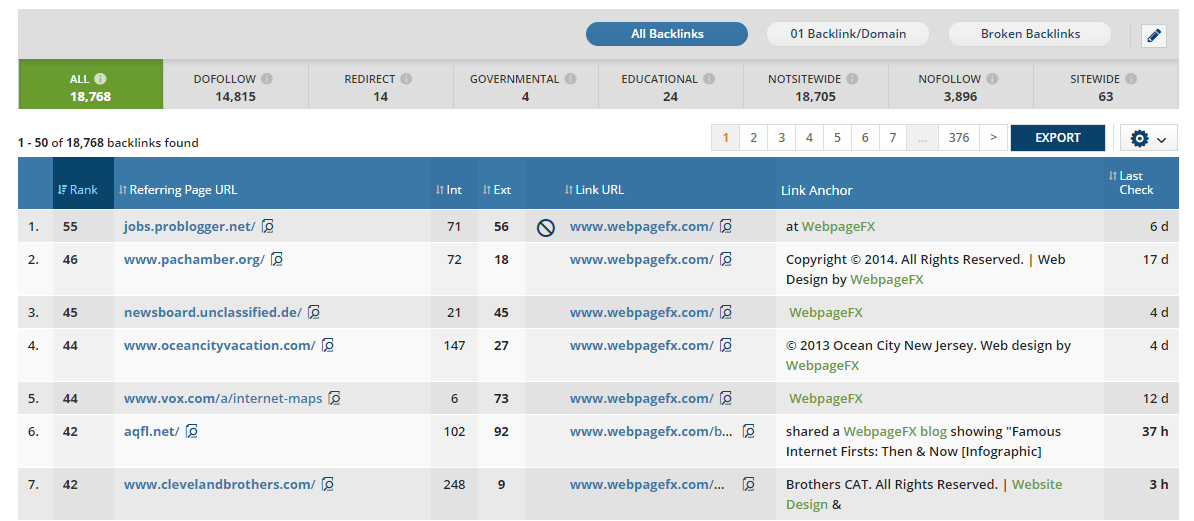This screenshot has height=521, width=1194.
Task: Jump to last page 376
Action: [x=959, y=138]
